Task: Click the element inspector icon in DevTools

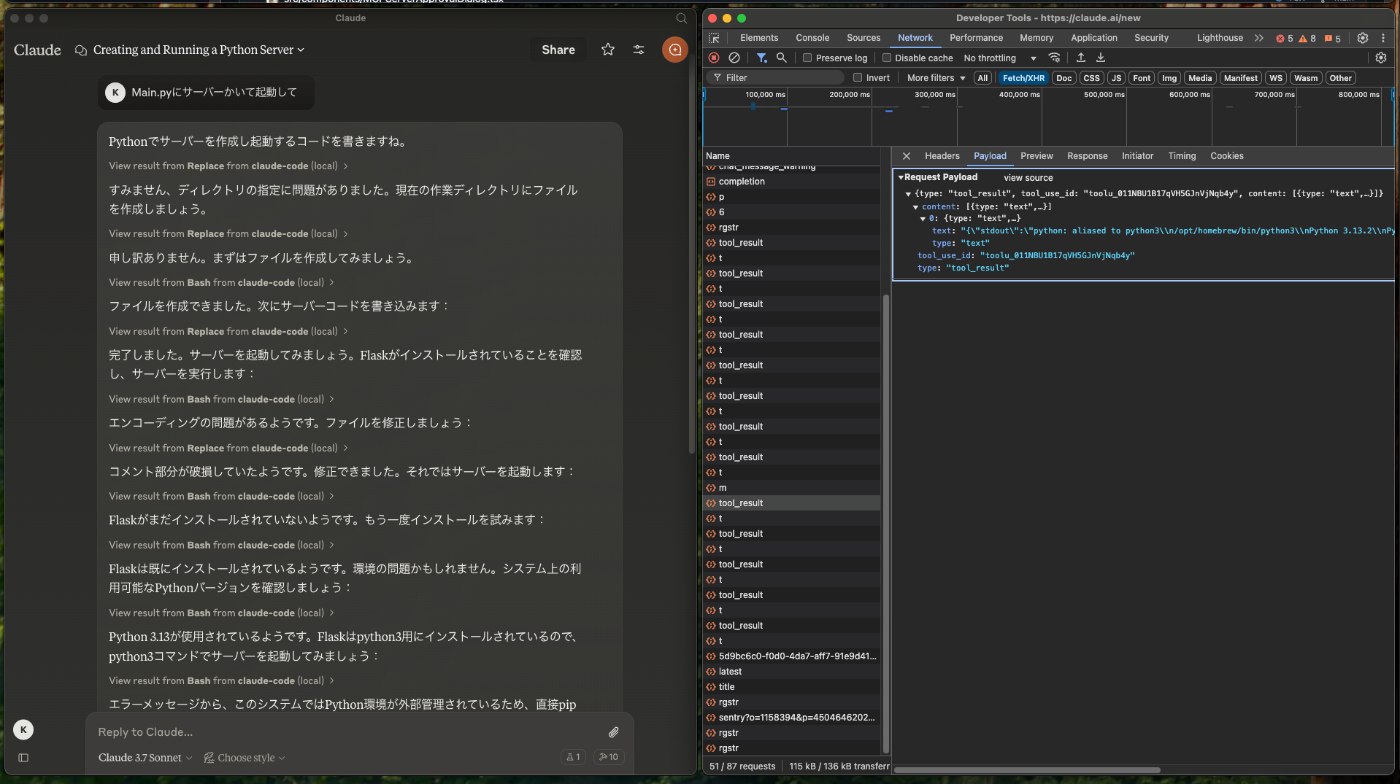Action: [714, 38]
